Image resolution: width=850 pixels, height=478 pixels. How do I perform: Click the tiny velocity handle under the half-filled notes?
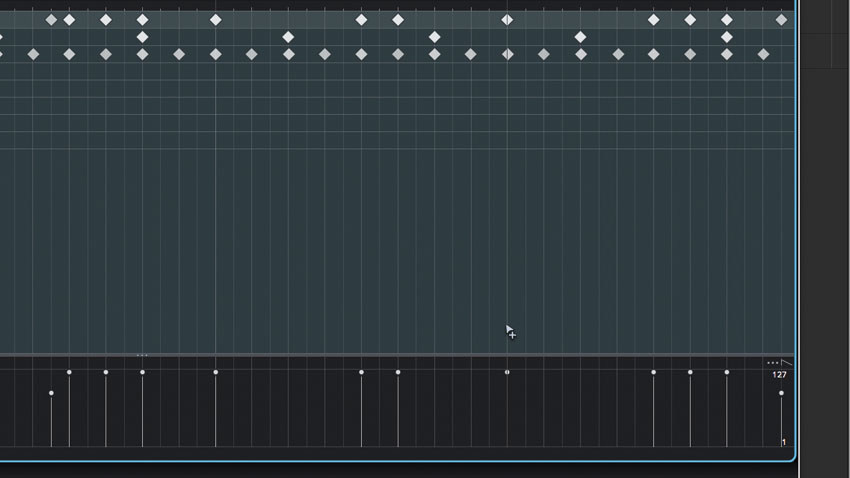[507, 372]
